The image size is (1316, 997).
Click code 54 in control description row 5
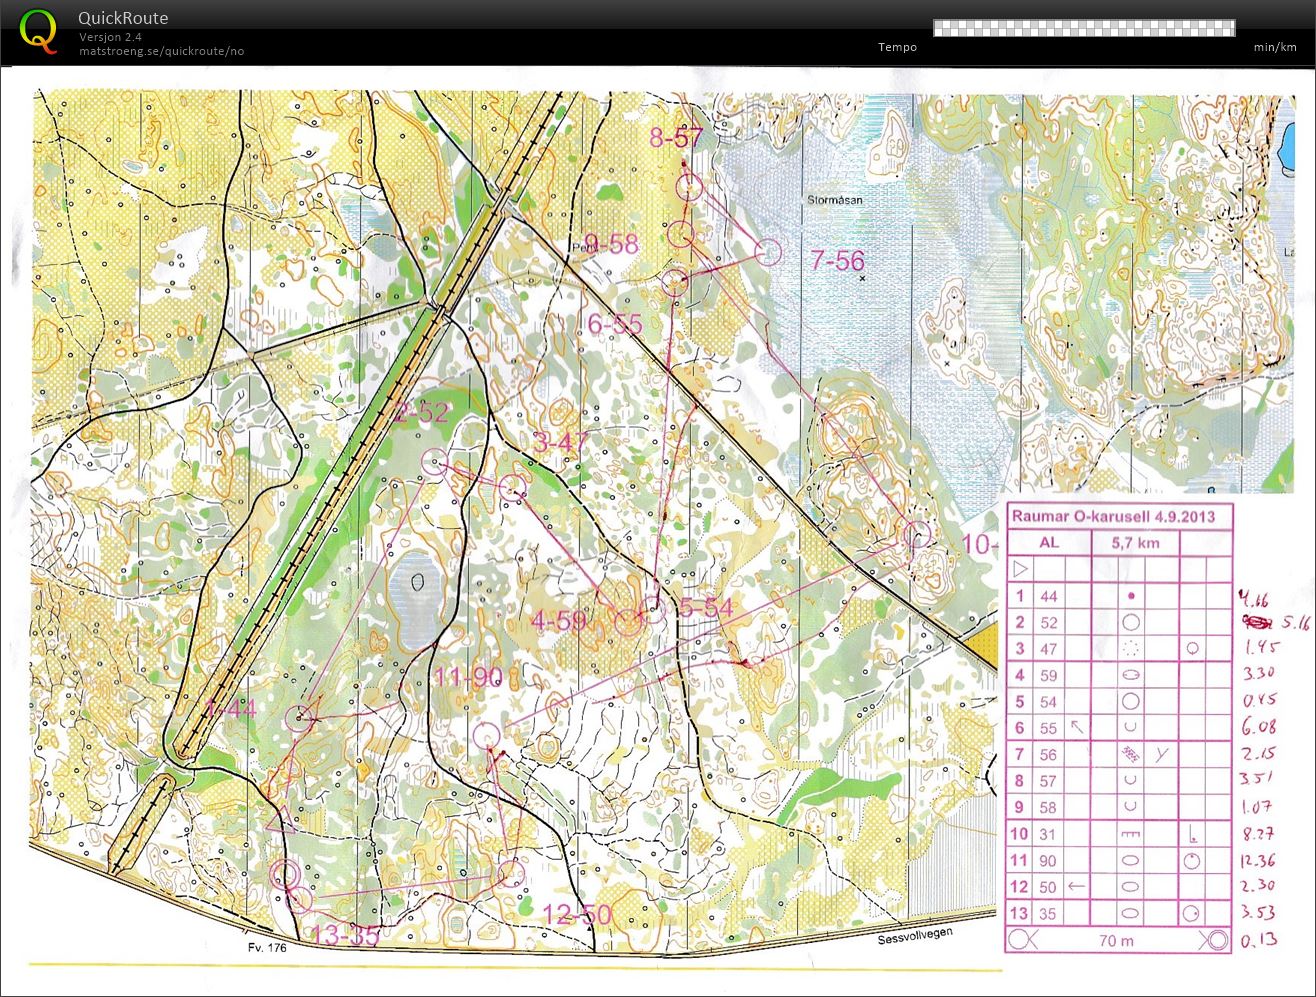[1049, 702]
